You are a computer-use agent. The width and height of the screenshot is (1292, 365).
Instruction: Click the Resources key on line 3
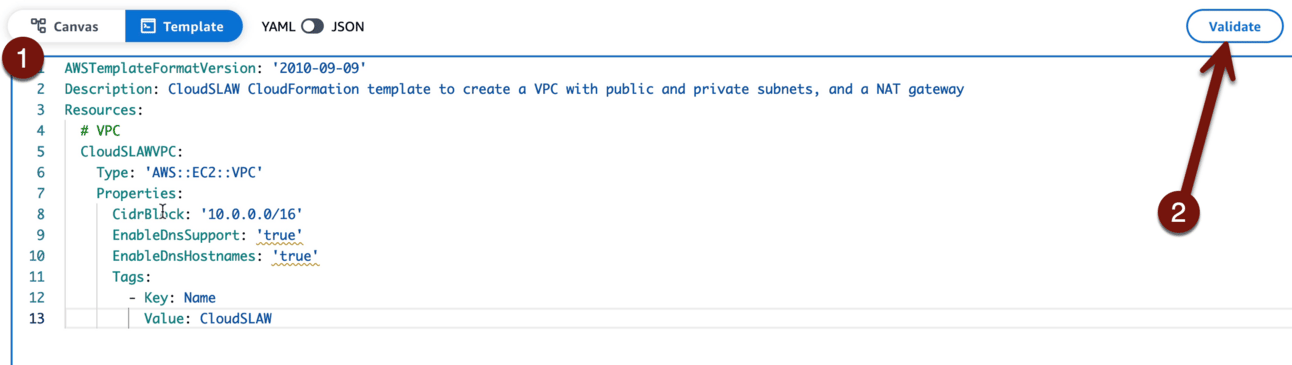tap(104, 110)
